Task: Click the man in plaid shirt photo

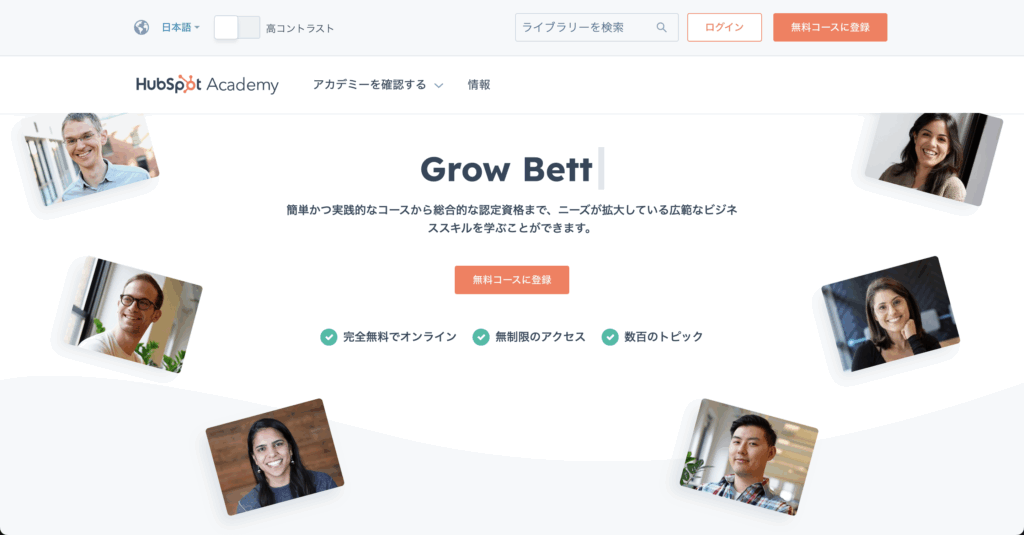Action: point(748,457)
